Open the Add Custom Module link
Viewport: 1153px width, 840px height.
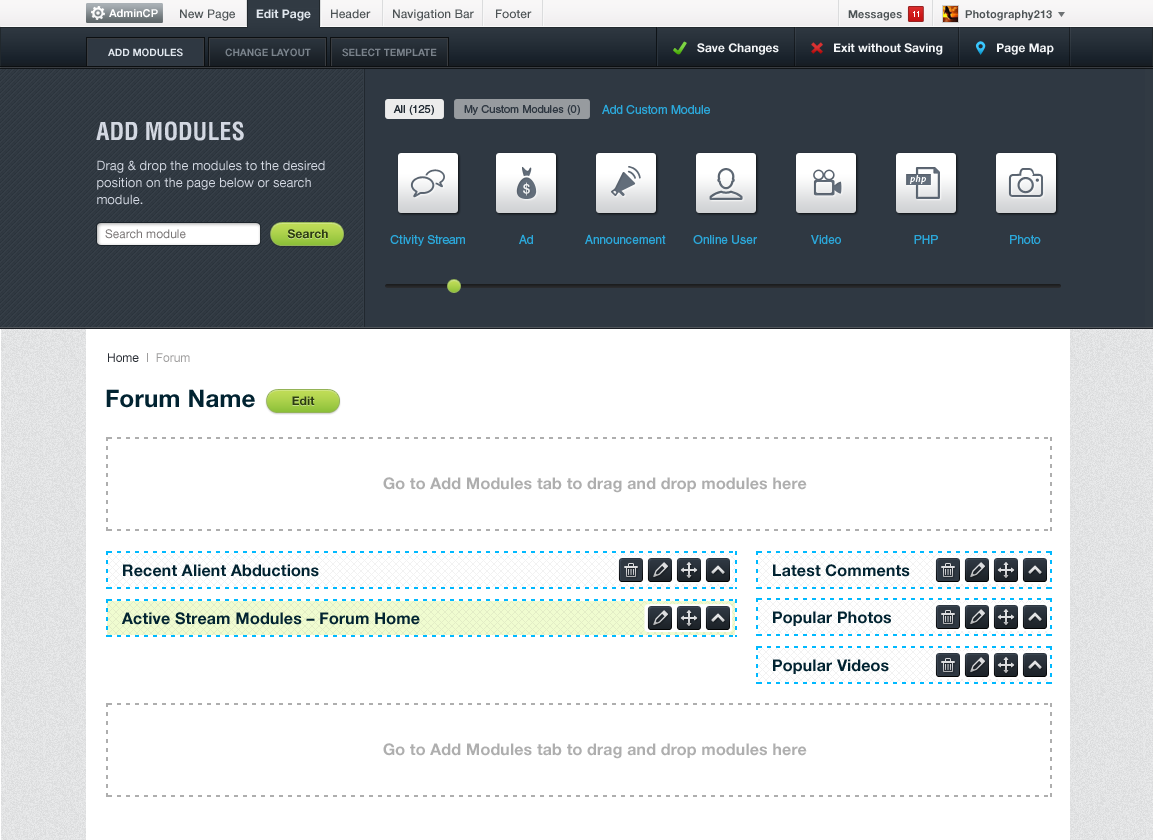656,109
